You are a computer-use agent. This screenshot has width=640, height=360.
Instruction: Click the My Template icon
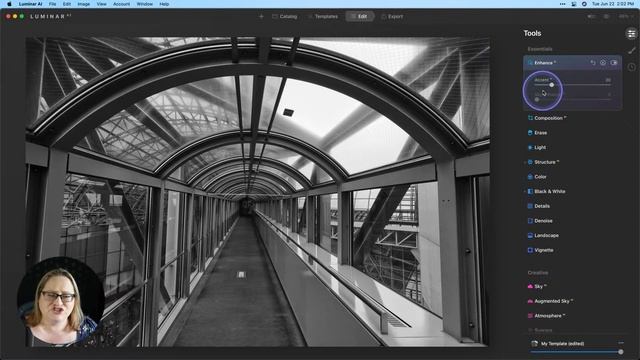pos(534,344)
